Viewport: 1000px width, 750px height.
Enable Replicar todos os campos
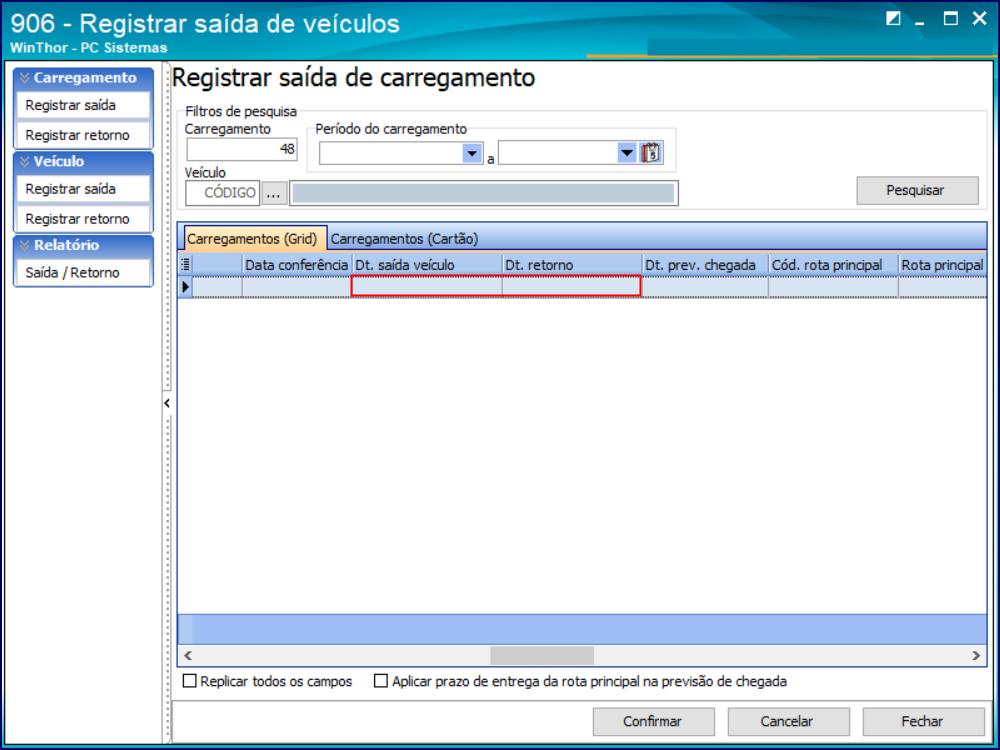[x=189, y=680]
